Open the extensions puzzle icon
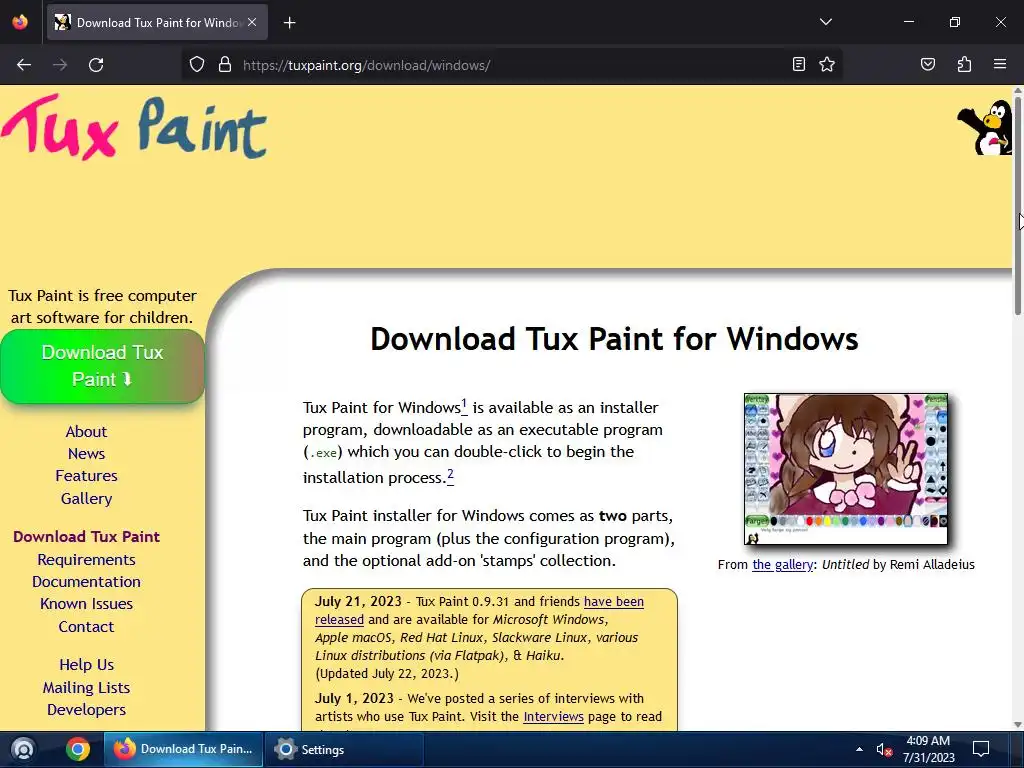1024x768 pixels. point(964,64)
